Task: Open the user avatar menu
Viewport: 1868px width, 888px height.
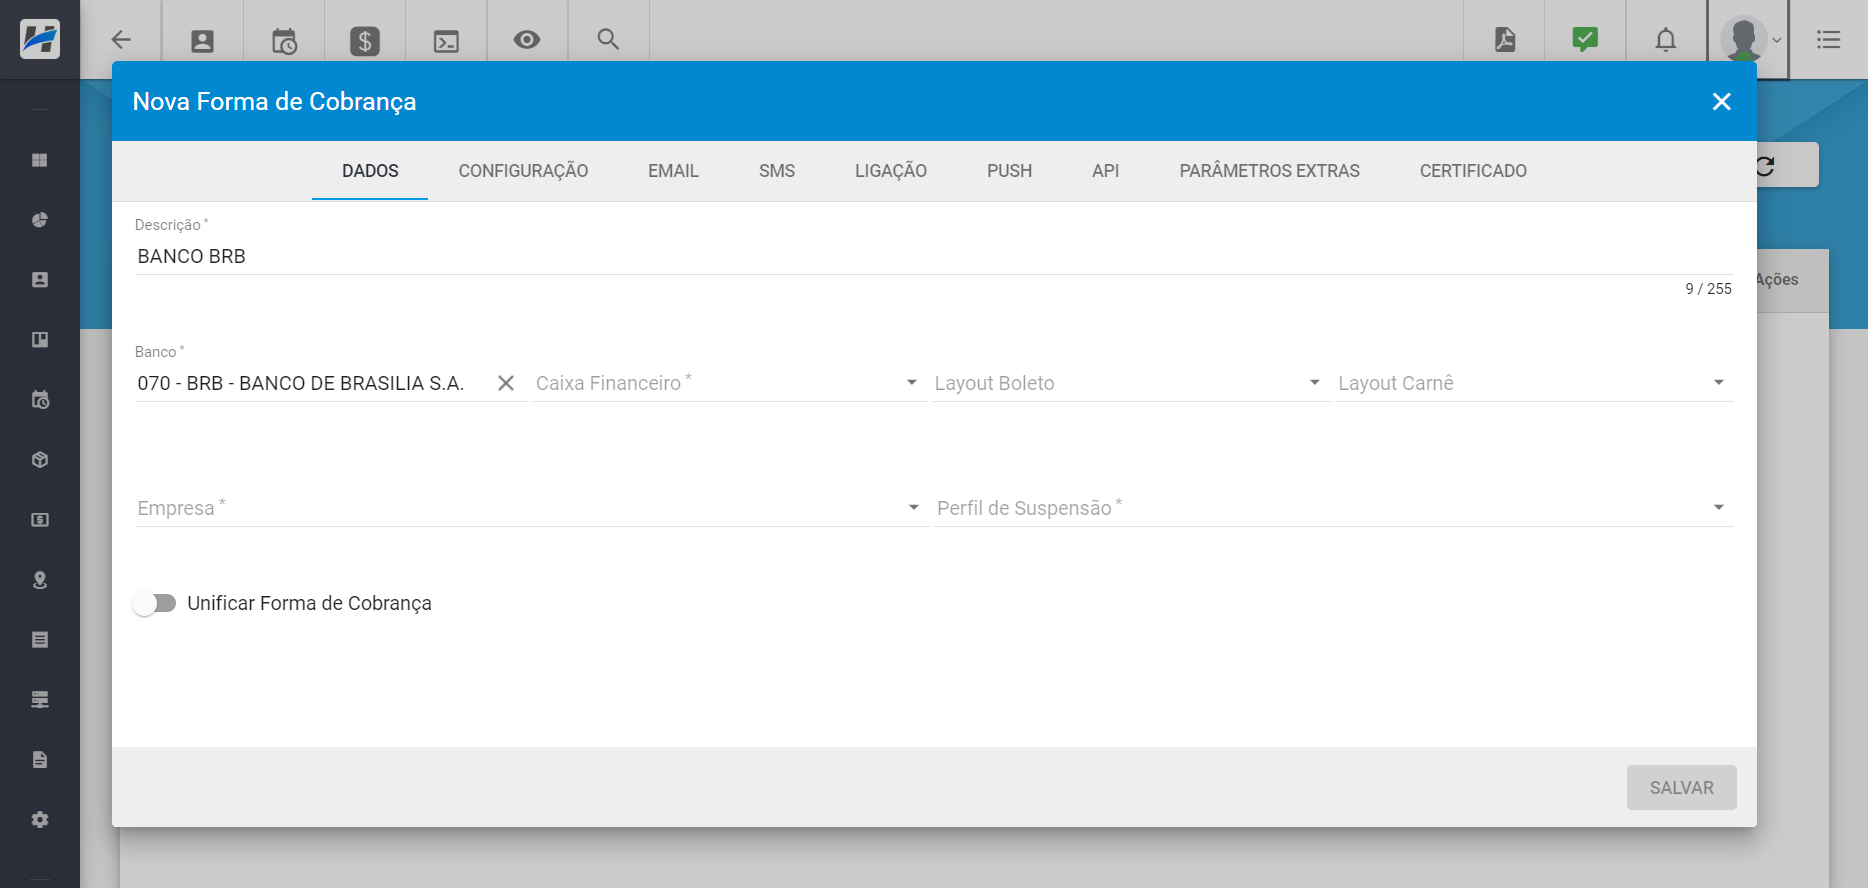Action: pyautogui.click(x=1743, y=39)
